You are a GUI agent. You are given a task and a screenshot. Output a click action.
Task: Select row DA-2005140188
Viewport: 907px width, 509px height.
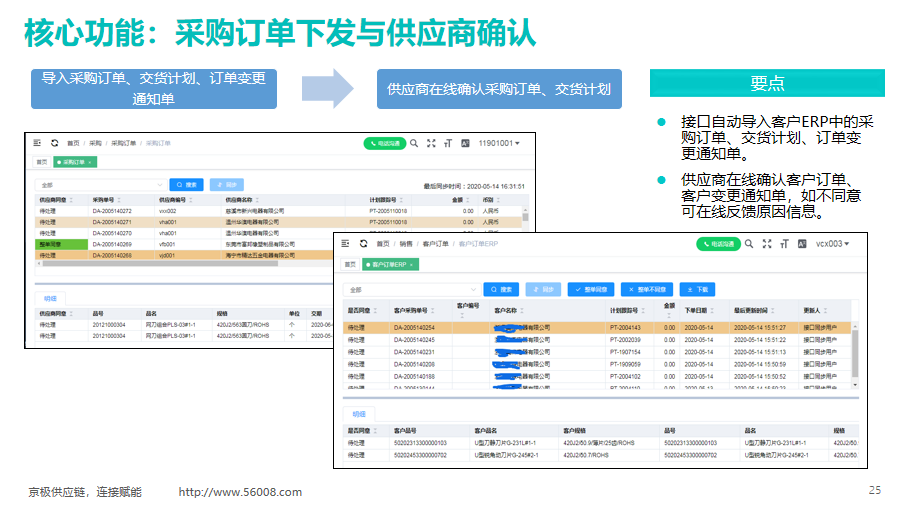tap(597, 377)
